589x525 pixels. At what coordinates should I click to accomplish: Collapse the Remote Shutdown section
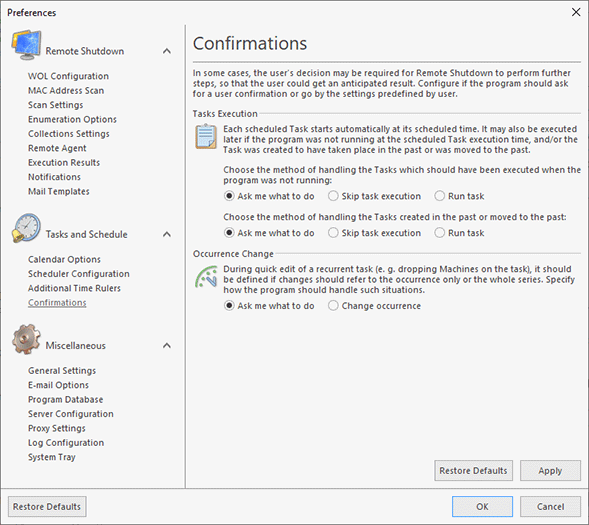tap(167, 51)
